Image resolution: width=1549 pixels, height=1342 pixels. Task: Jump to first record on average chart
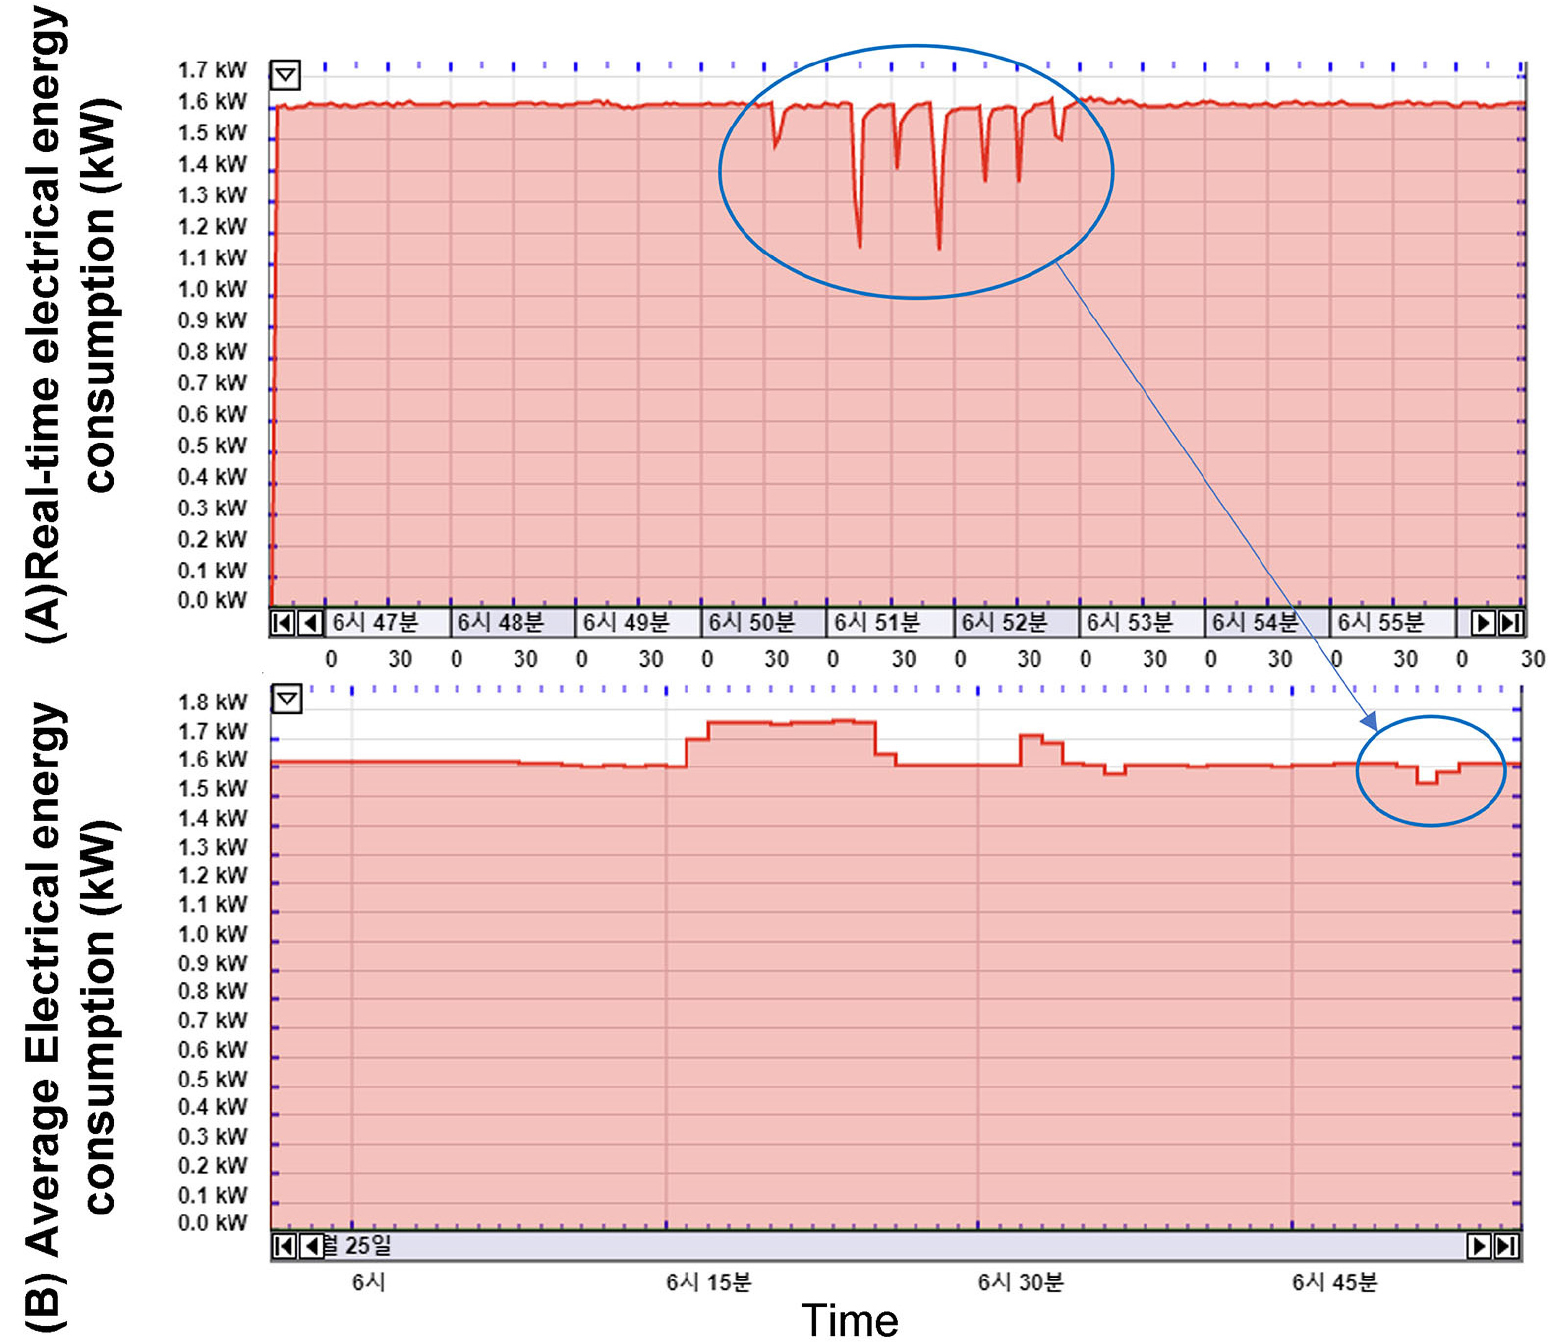284,1246
